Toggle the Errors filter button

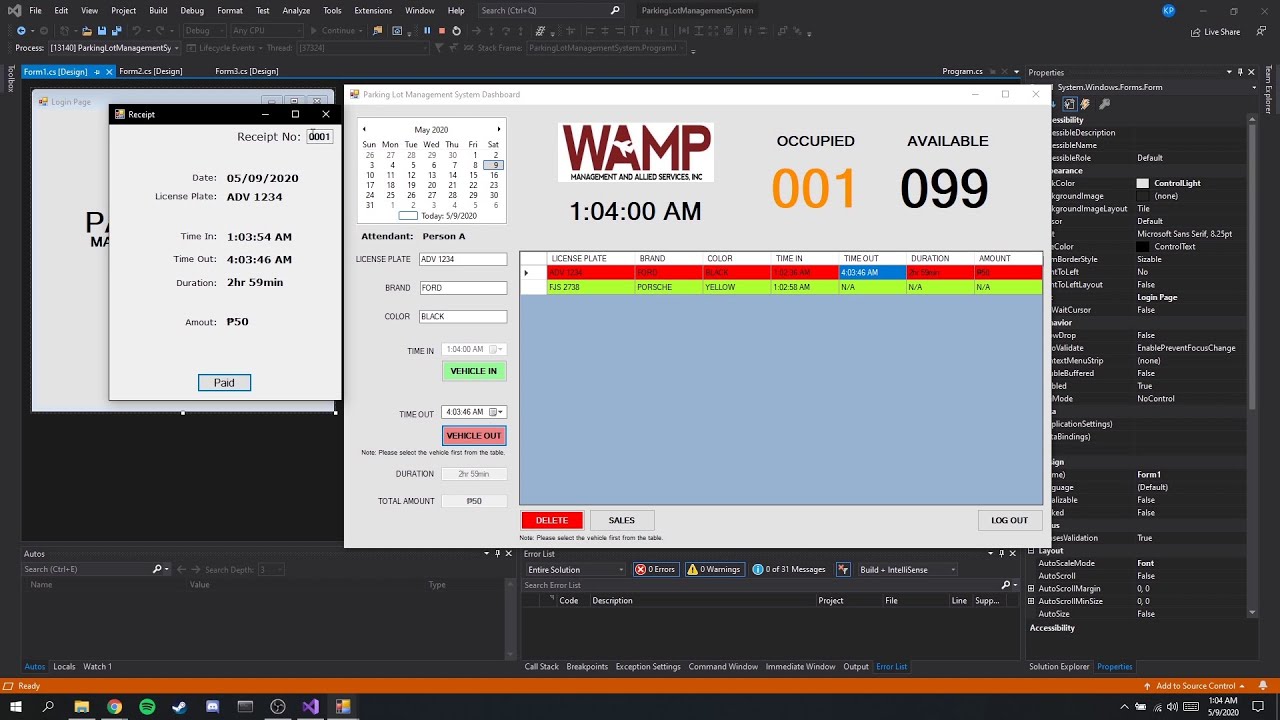(656, 570)
